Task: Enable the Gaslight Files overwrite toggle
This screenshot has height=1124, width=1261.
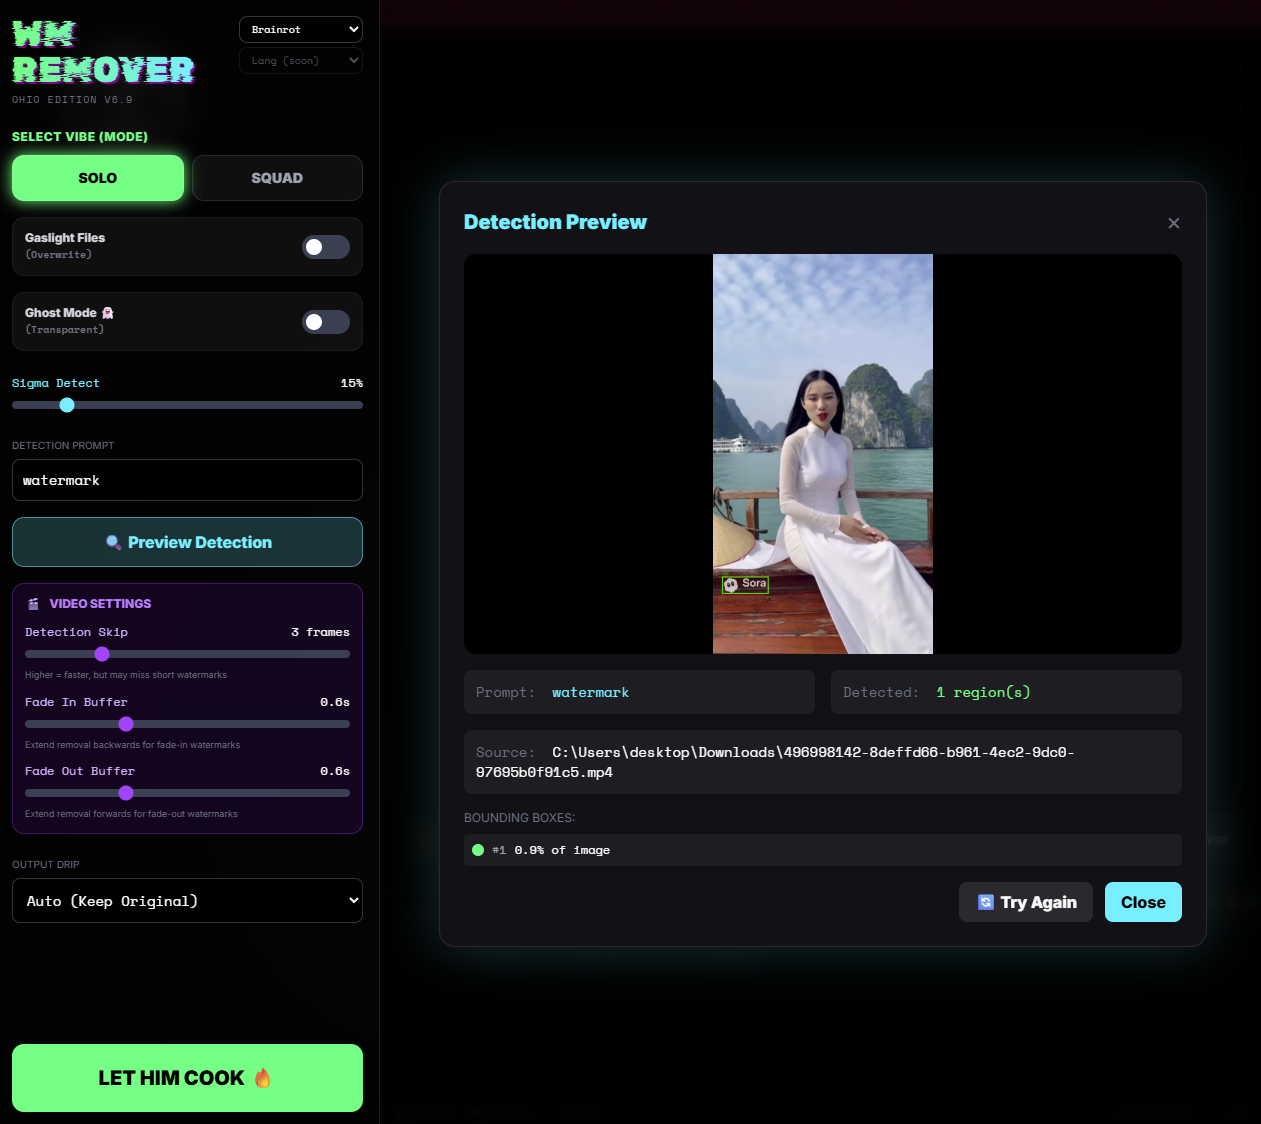Action: (326, 246)
